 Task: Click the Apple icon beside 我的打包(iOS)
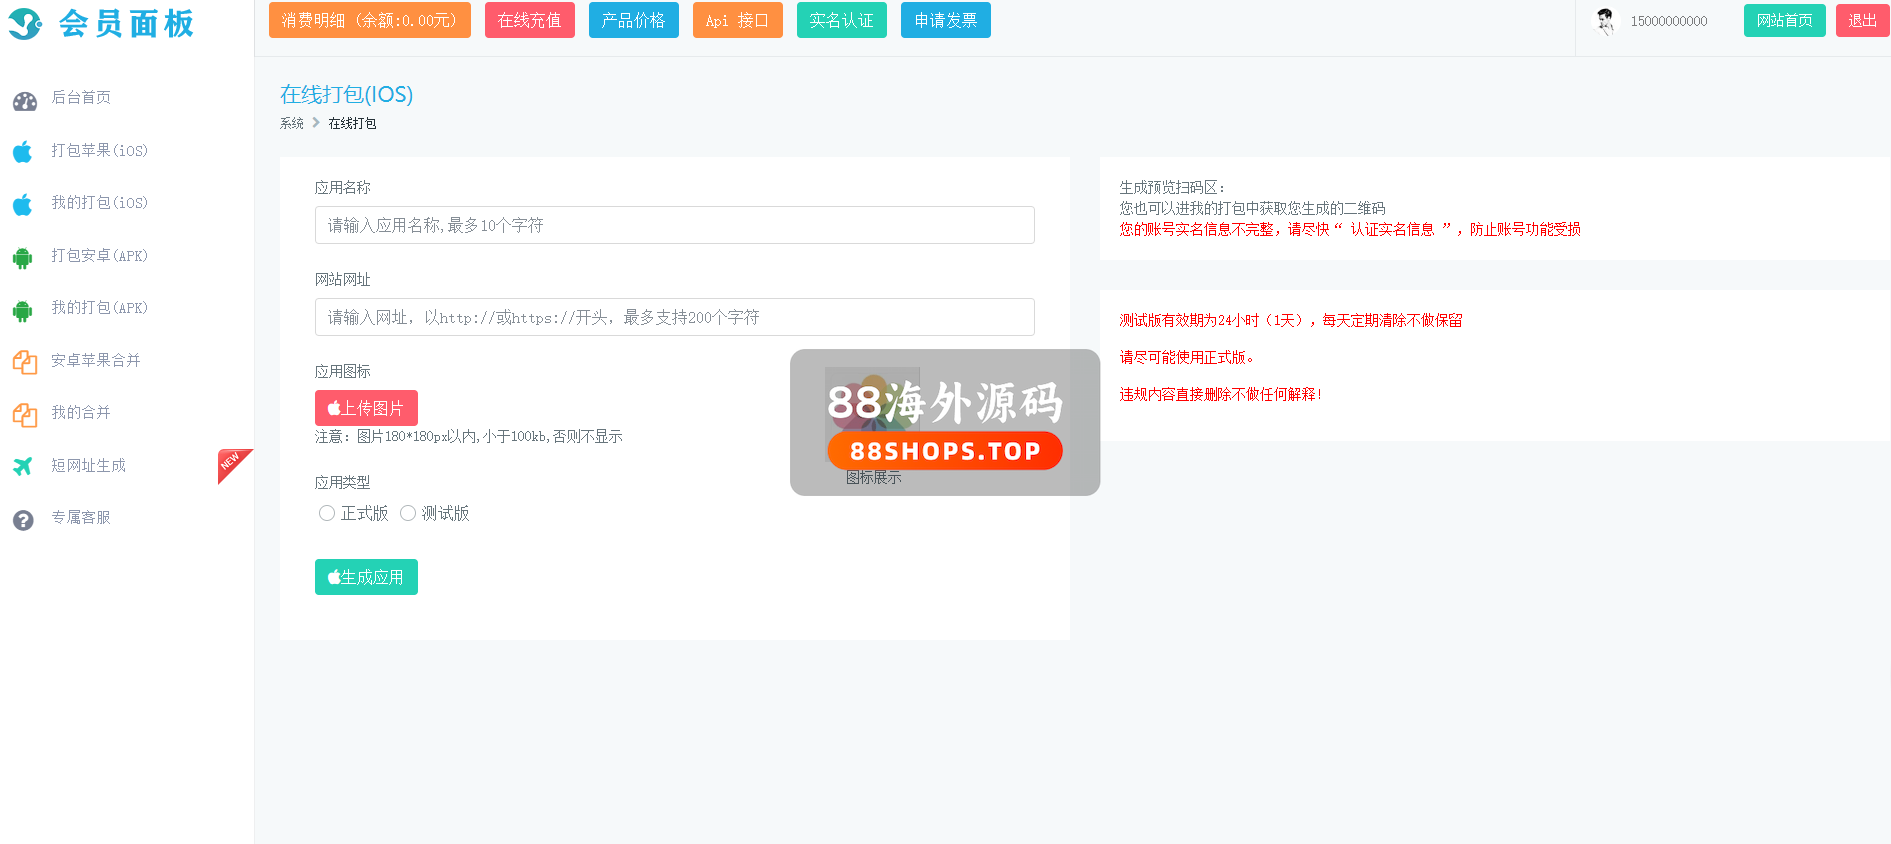[x=23, y=205]
